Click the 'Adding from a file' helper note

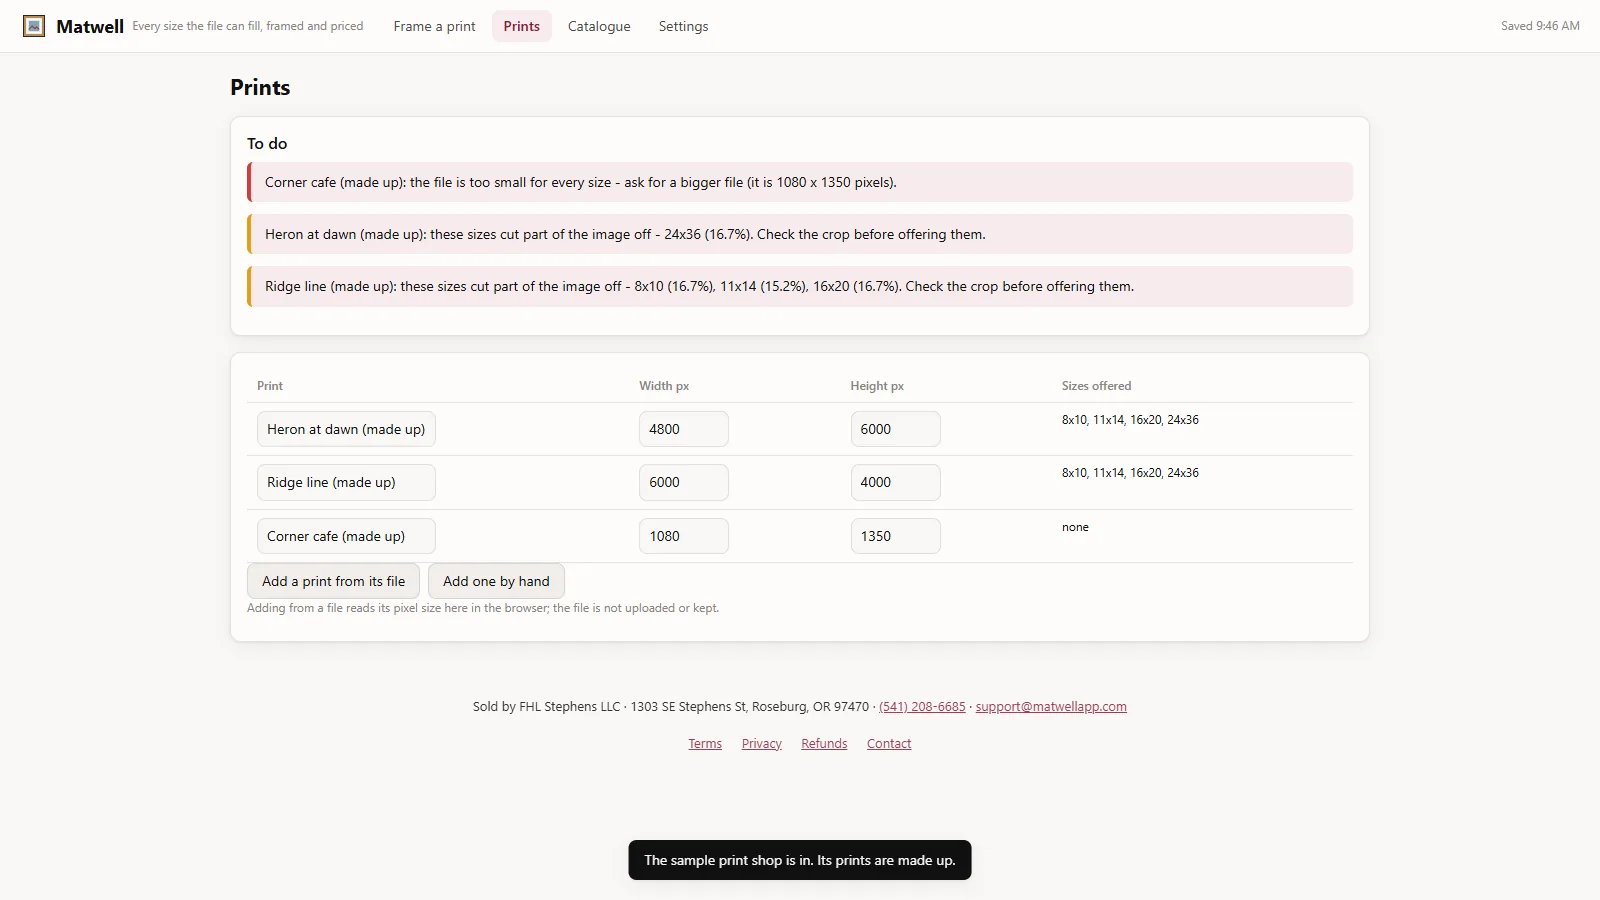click(x=483, y=608)
